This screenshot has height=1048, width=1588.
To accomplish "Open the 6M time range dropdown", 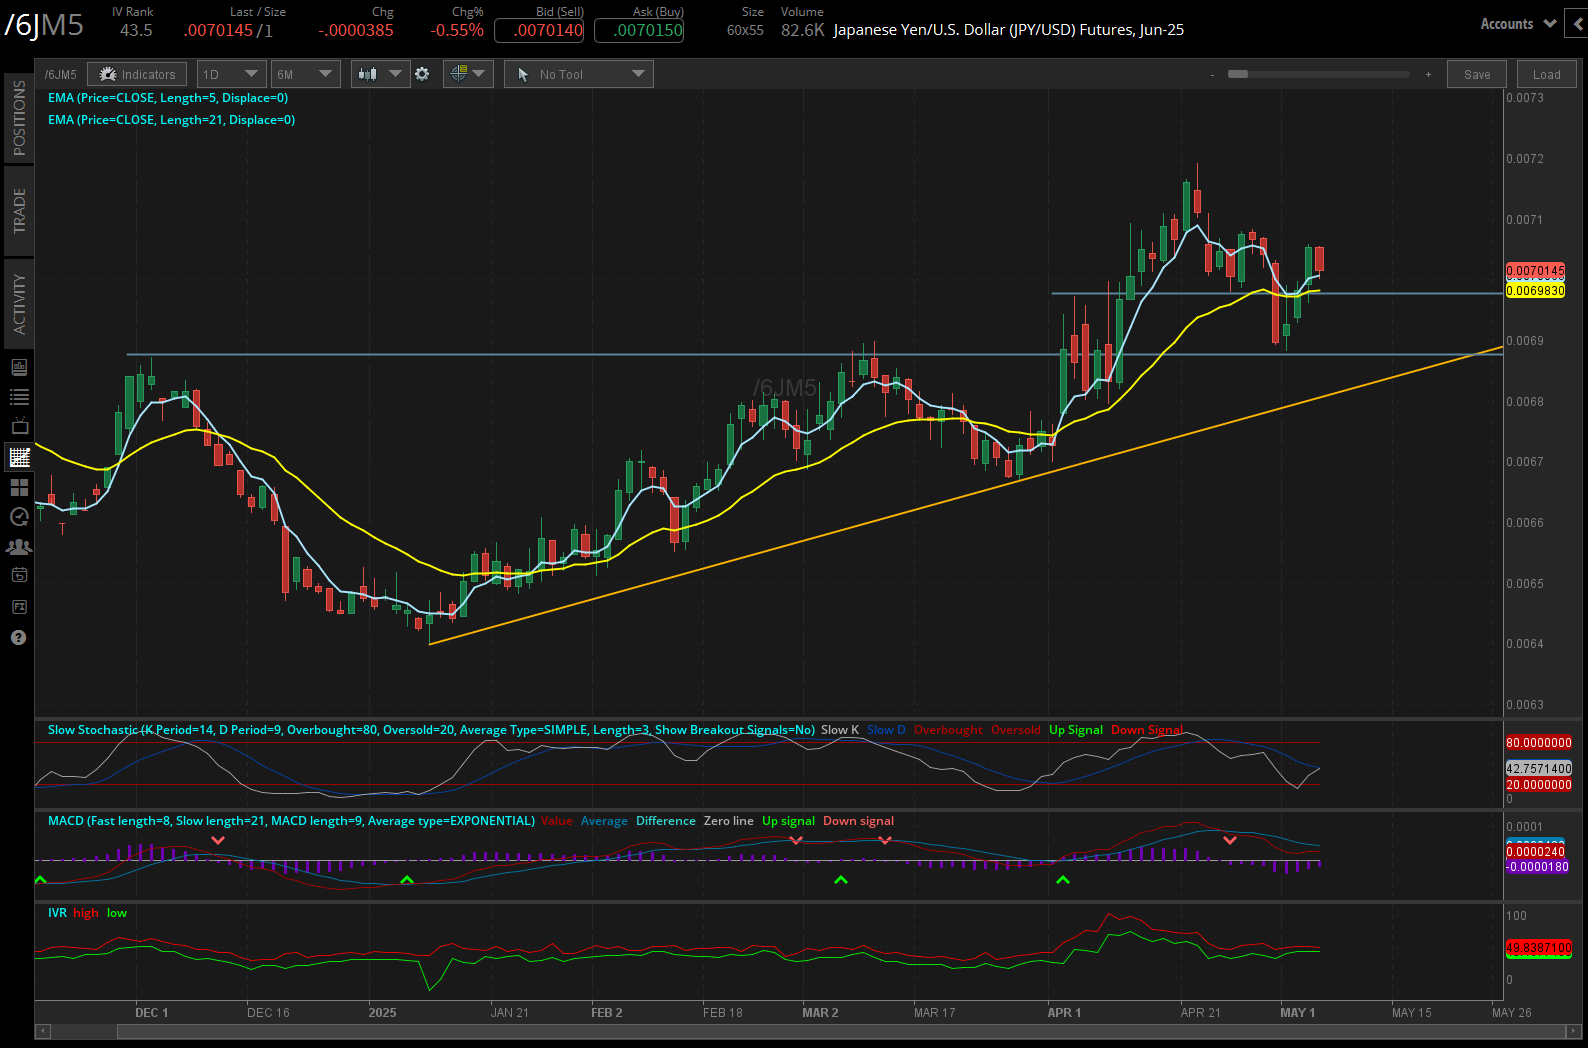I will click(x=305, y=74).
